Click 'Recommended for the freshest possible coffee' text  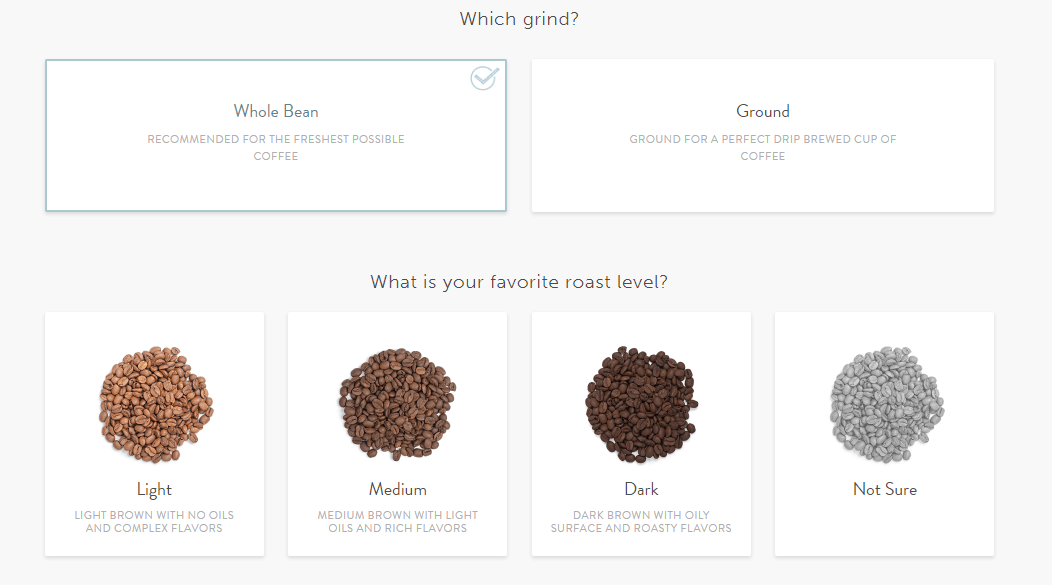pyautogui.click(x=276, y=148)
